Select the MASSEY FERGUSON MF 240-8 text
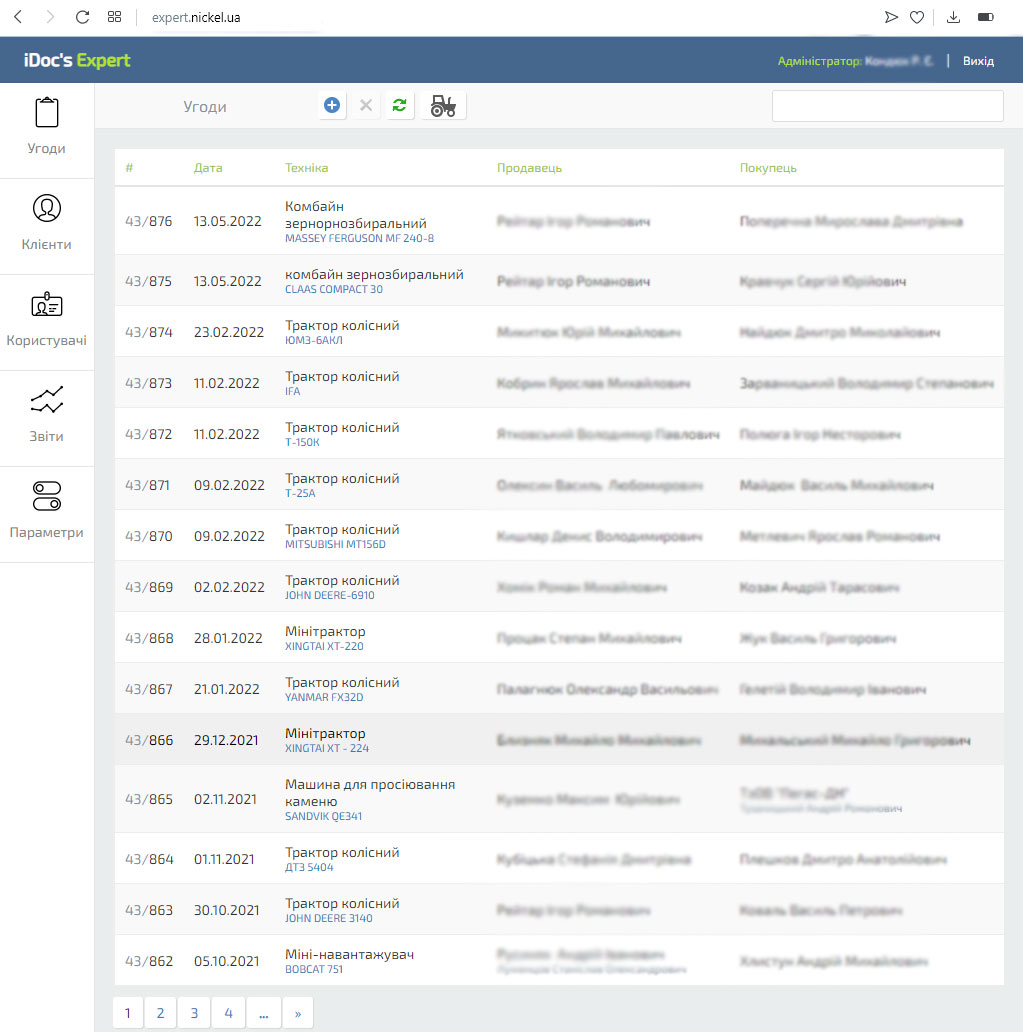Viewport: 1023px width, 1032px height. coord(359,239)
